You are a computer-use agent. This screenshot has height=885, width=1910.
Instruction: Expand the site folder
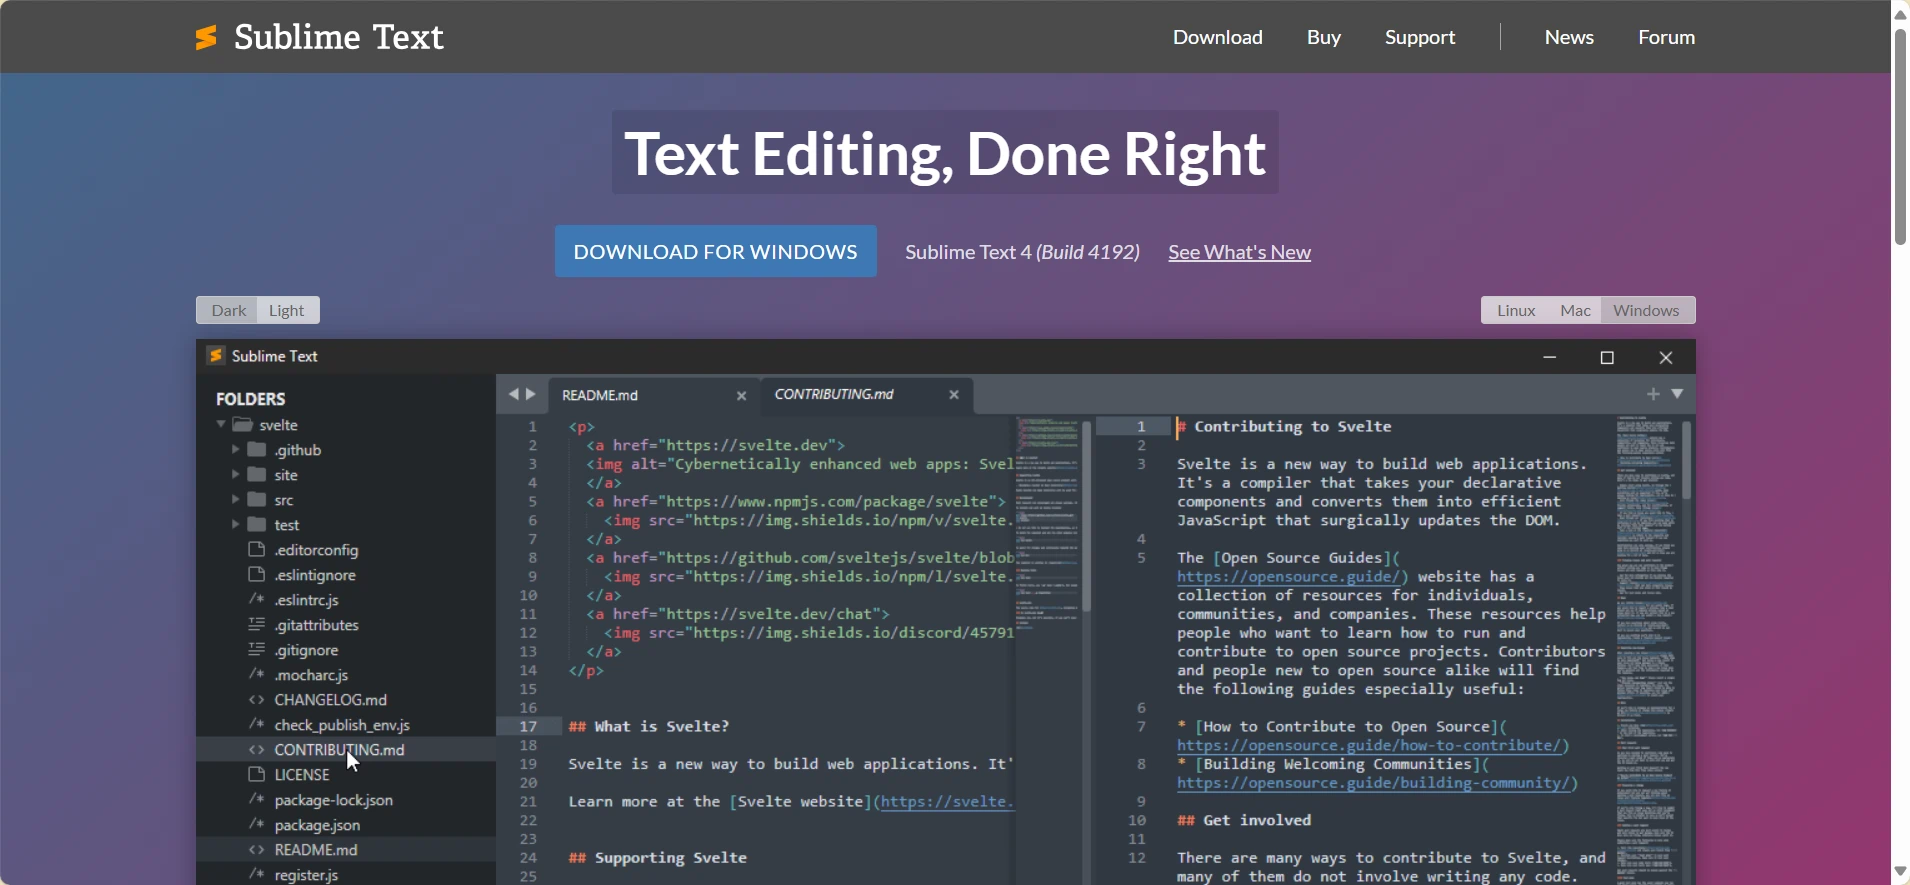[x=236, y=474]
